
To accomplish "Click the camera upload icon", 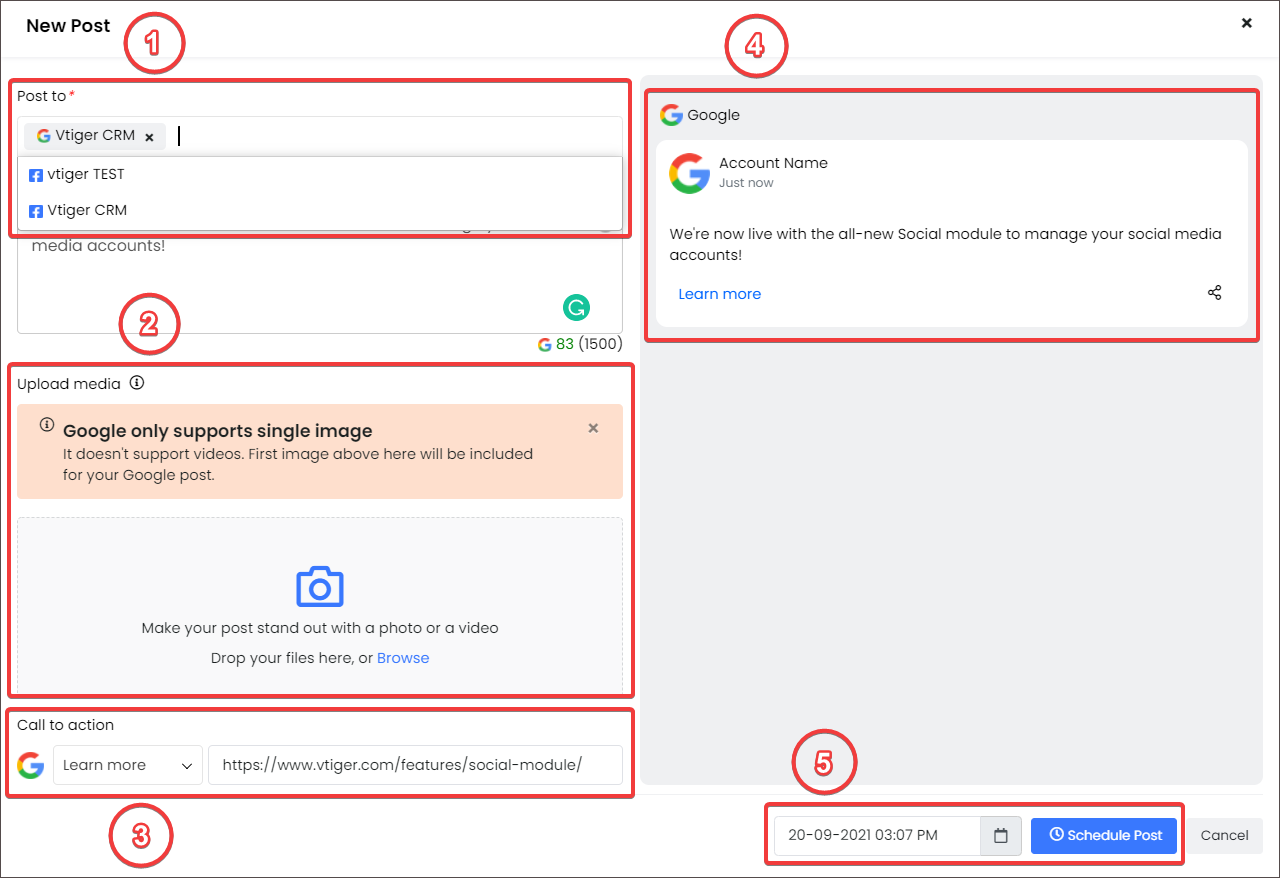I will (x=319, y=587).
